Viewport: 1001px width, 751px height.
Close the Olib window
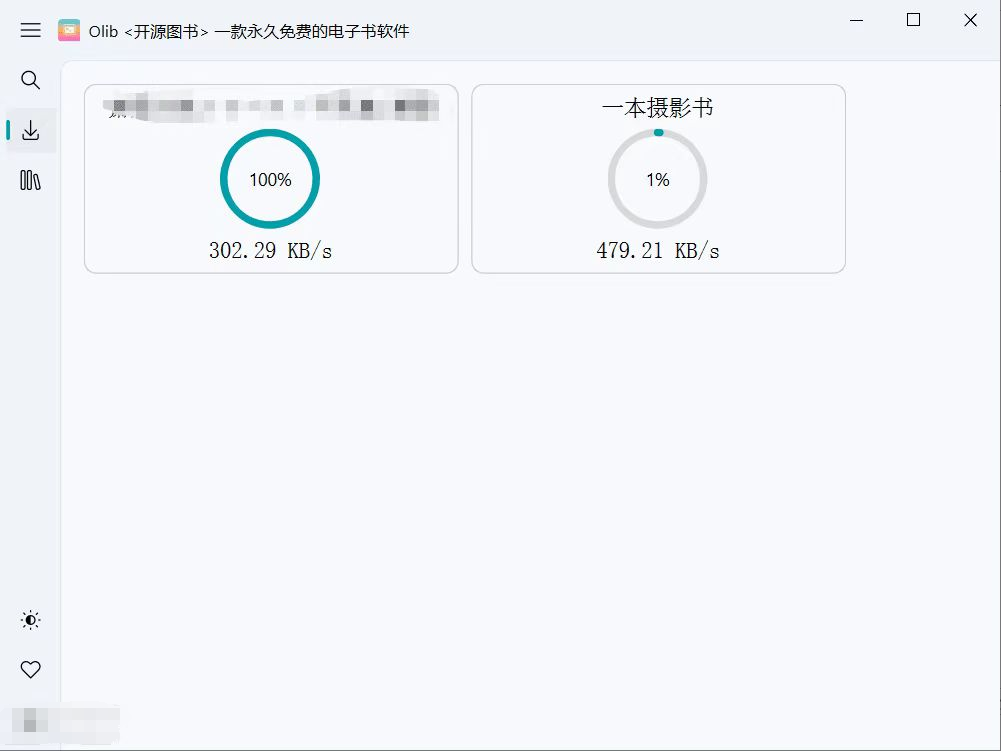coord(970,20)
